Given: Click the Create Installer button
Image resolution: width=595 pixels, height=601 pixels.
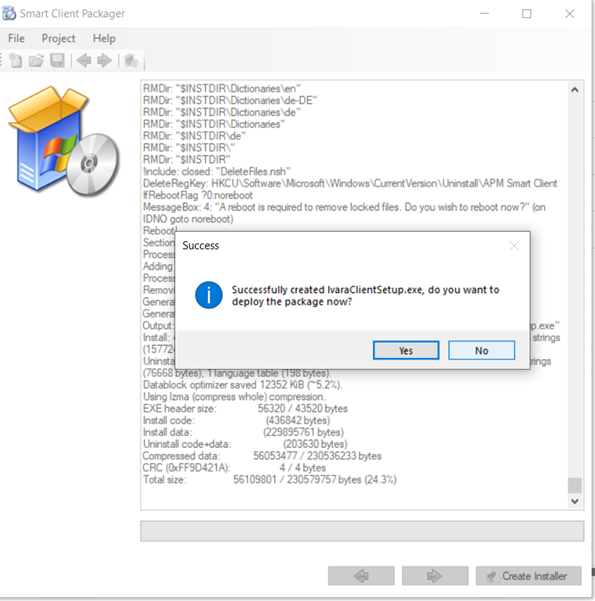Looking at the screenshot, I should point(529,576).
